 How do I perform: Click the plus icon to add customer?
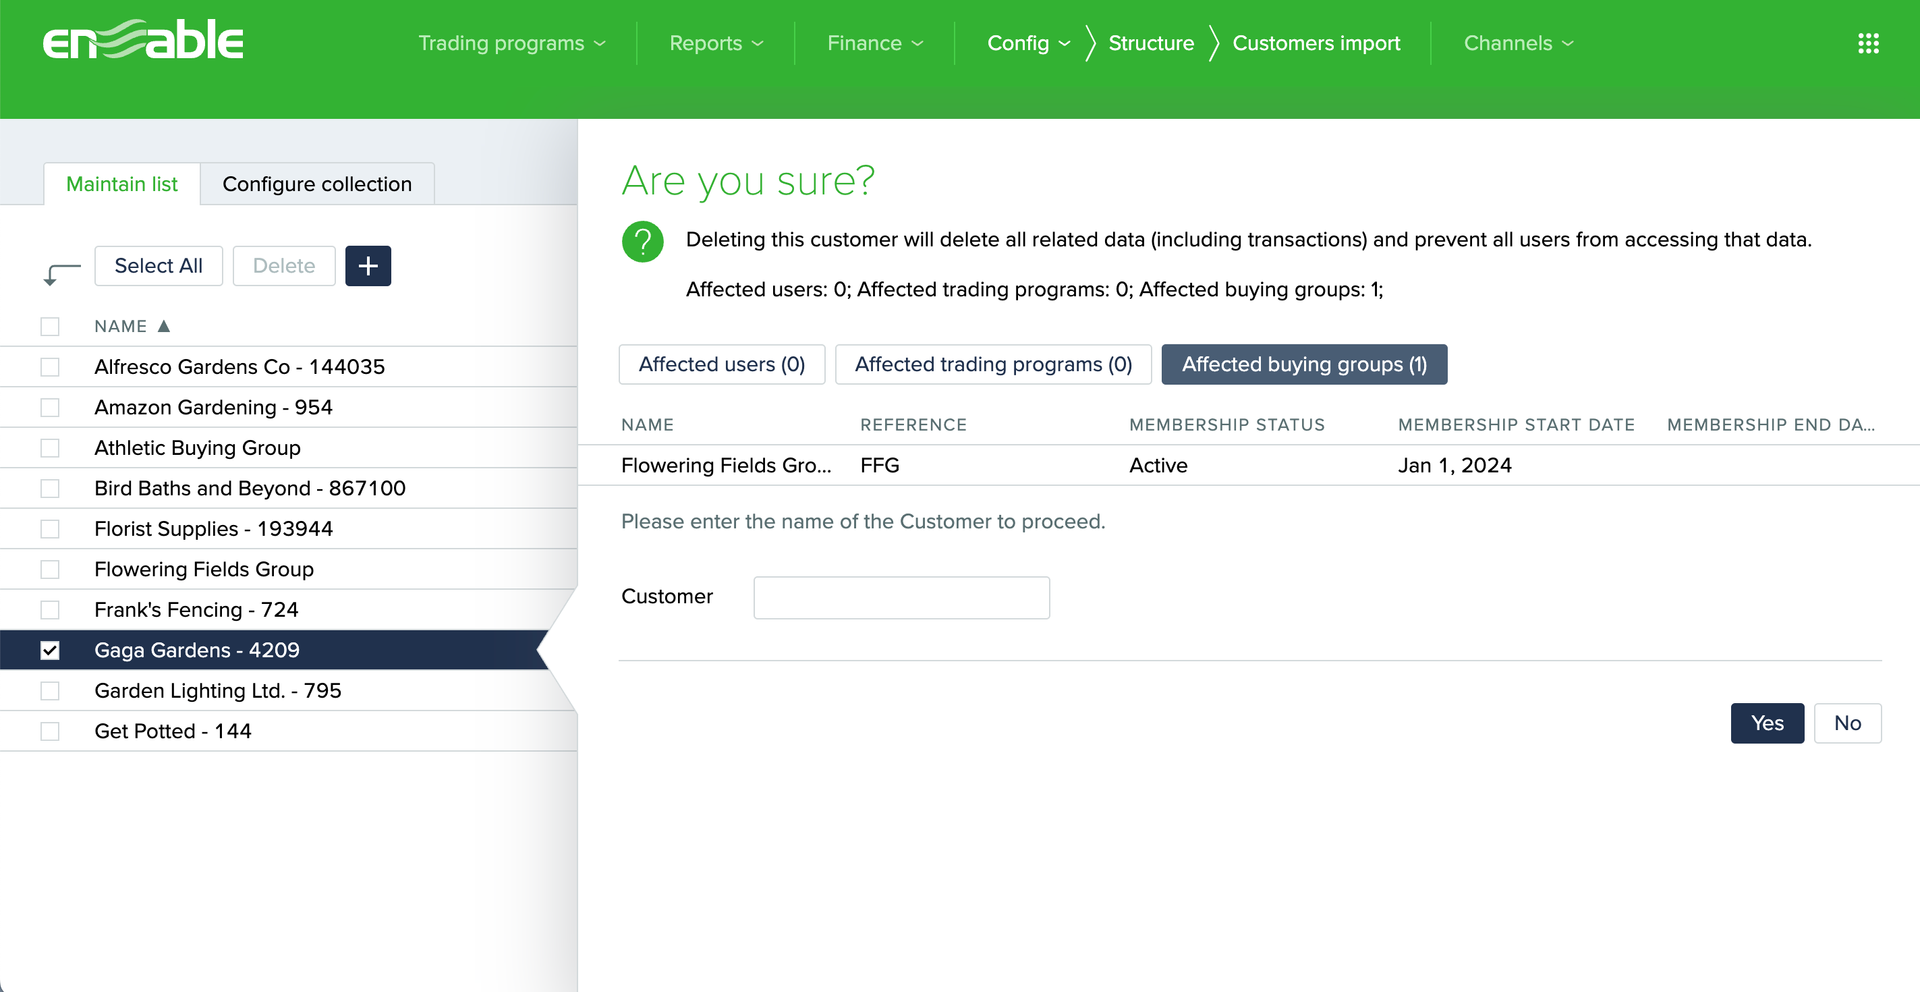[368, 266]
